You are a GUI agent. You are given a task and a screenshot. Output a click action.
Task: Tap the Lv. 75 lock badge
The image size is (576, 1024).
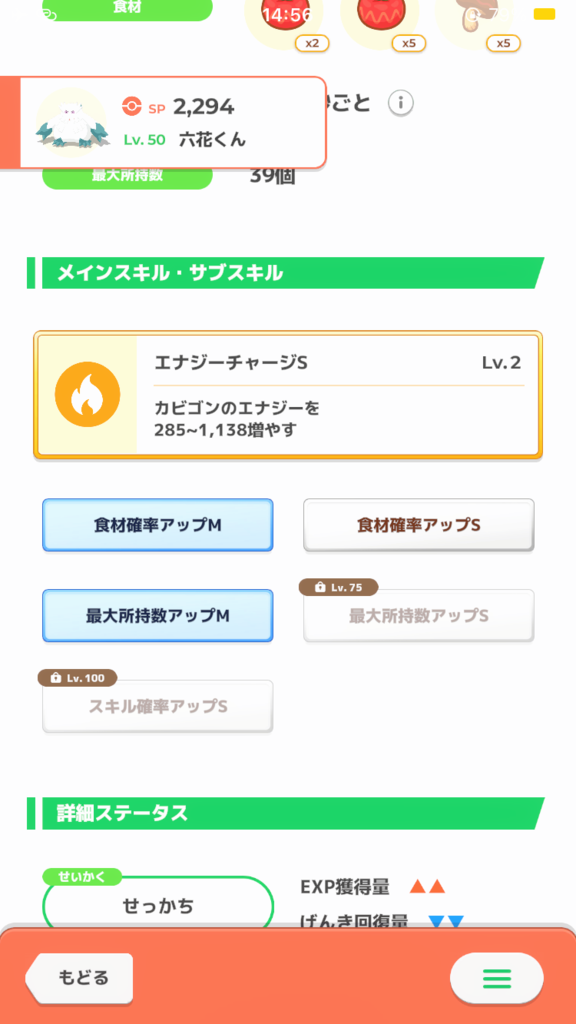tap(338, 588)
